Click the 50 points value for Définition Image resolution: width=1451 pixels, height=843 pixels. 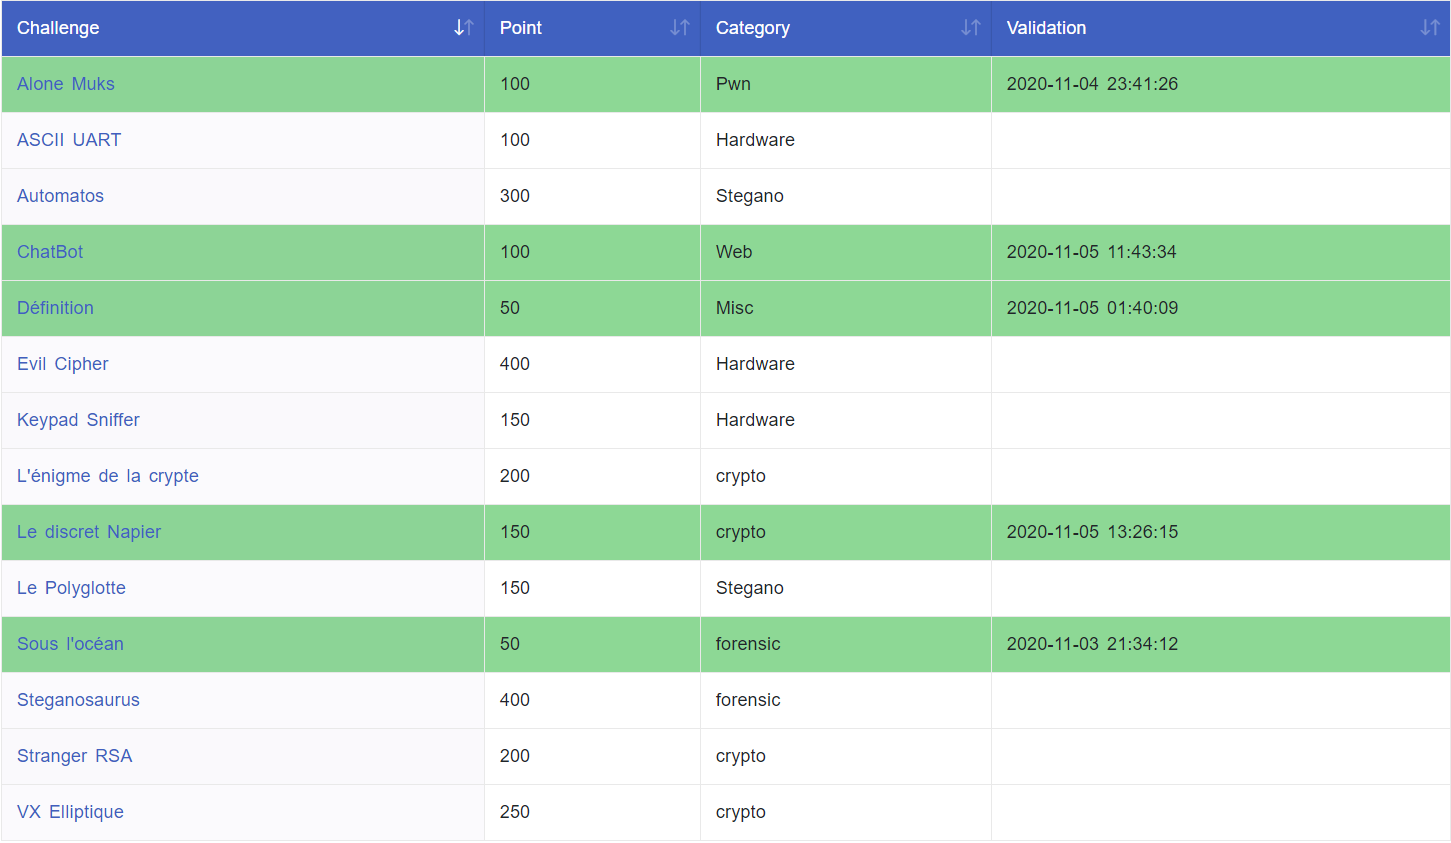pos(510,308)
